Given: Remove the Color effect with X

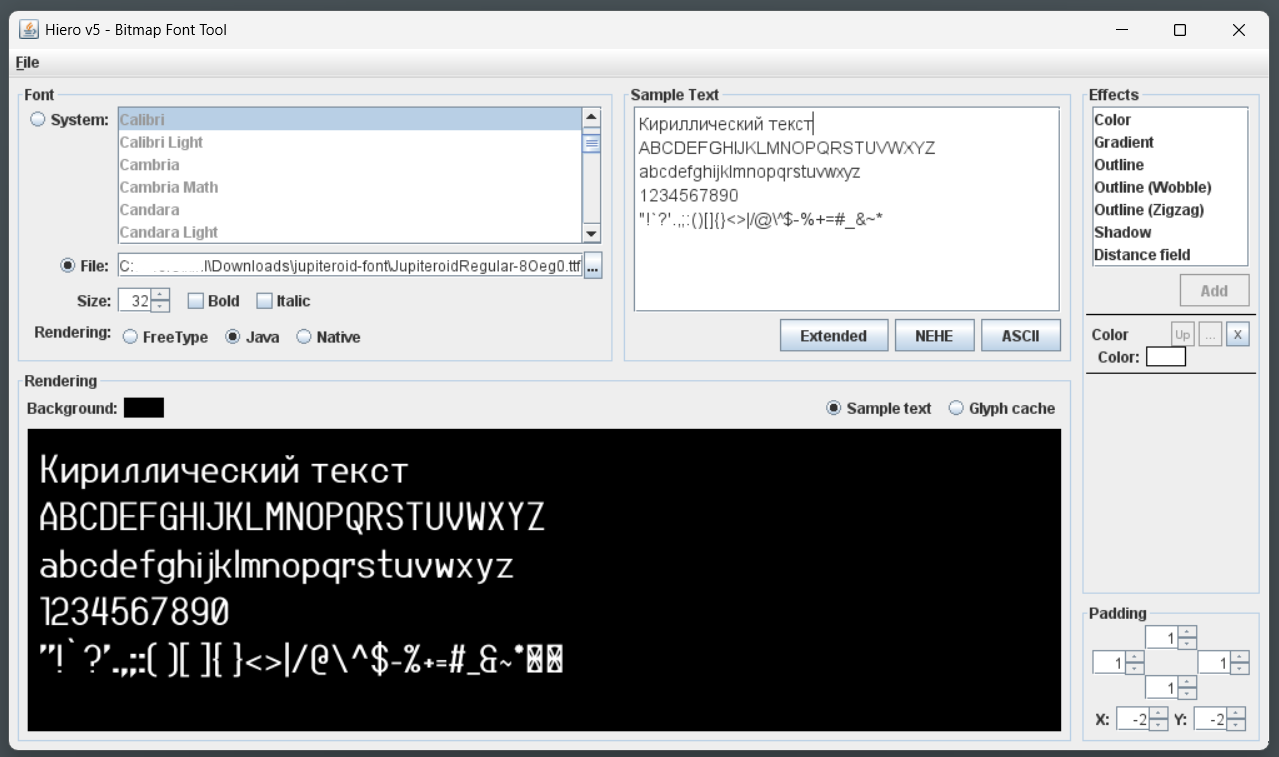Looking at the screenshot, I should [1238, 335].
